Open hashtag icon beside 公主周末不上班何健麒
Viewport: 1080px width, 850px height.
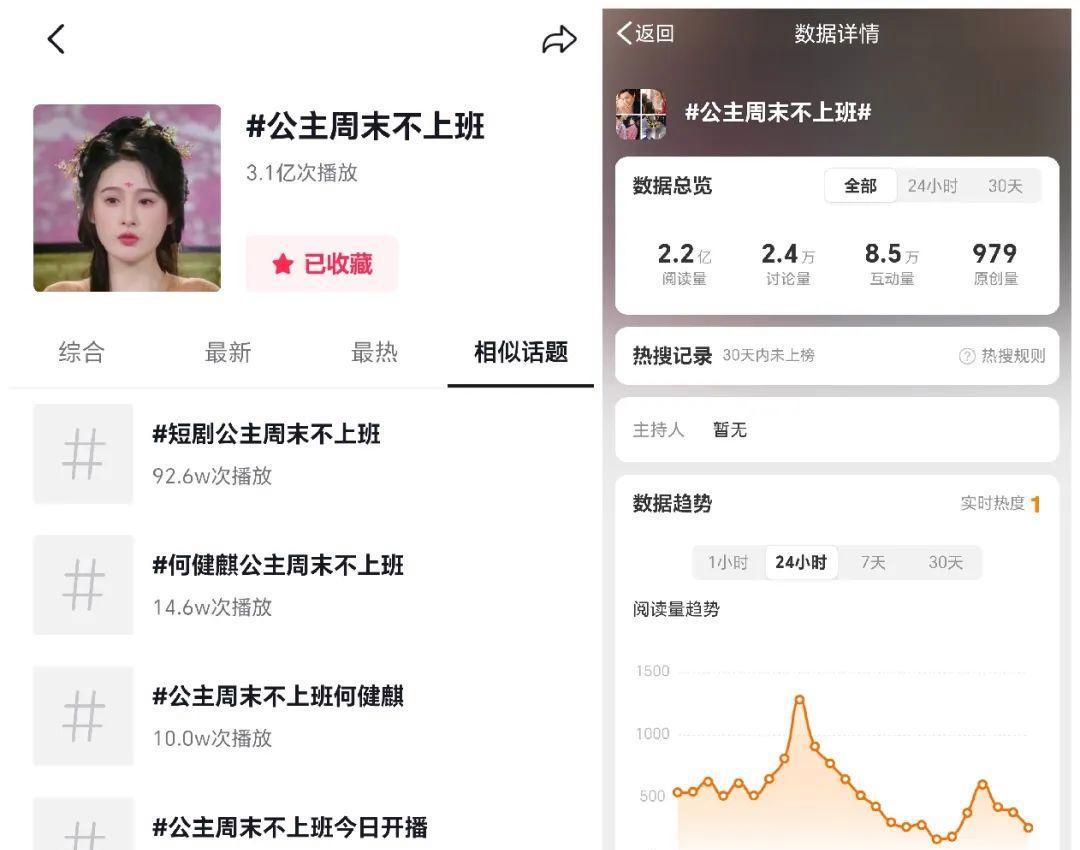pos(83,716)
